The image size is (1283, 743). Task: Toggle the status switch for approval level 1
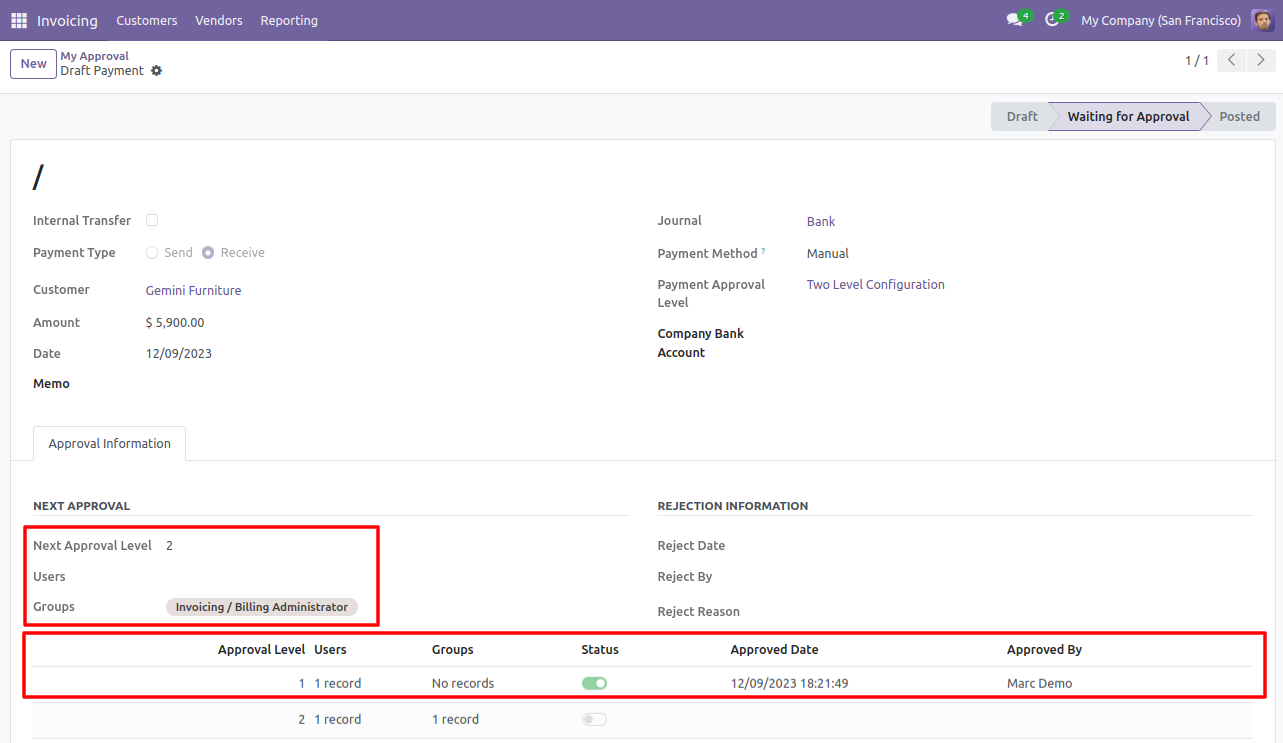594,684
